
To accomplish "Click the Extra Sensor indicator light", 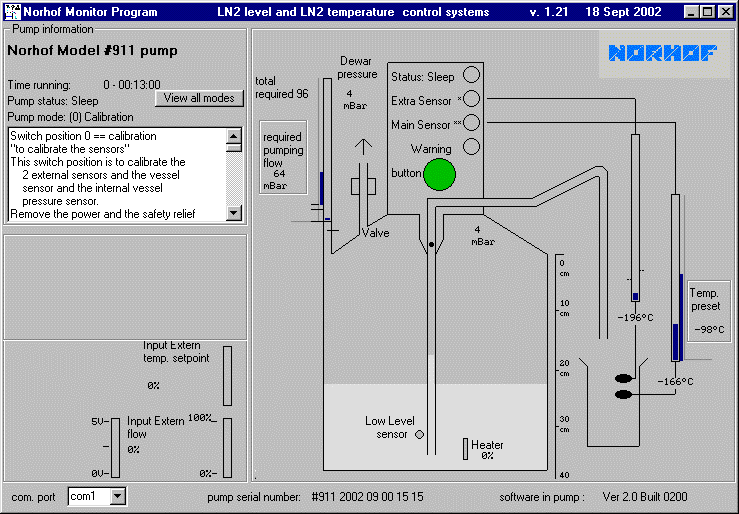I will pyautogui.click(x=471, y=98).
